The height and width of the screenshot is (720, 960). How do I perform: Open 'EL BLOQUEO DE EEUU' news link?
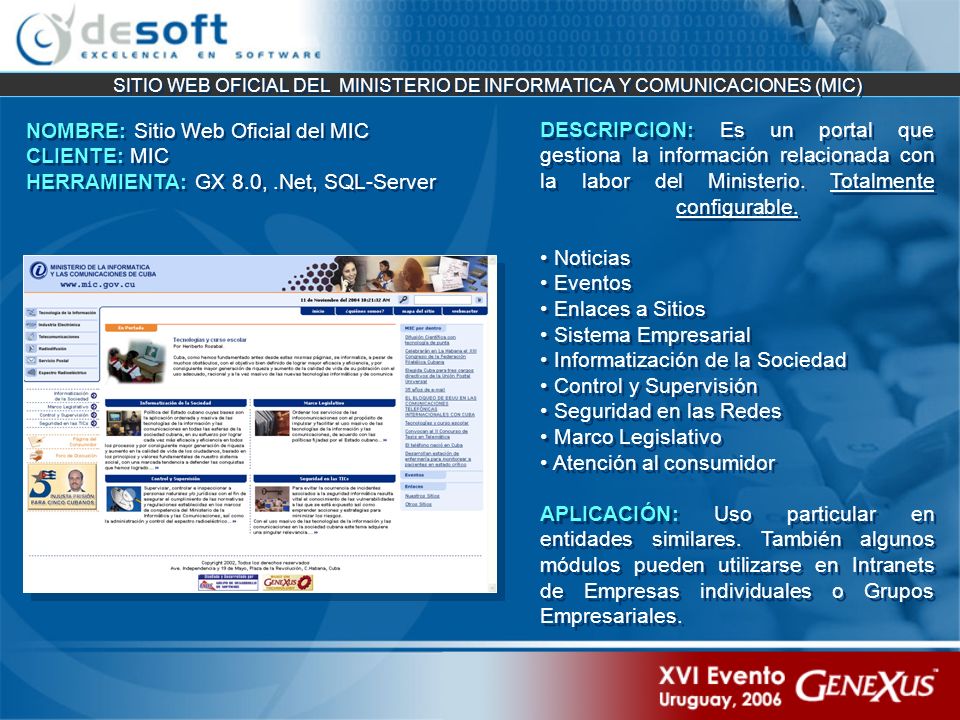[441, 407]
